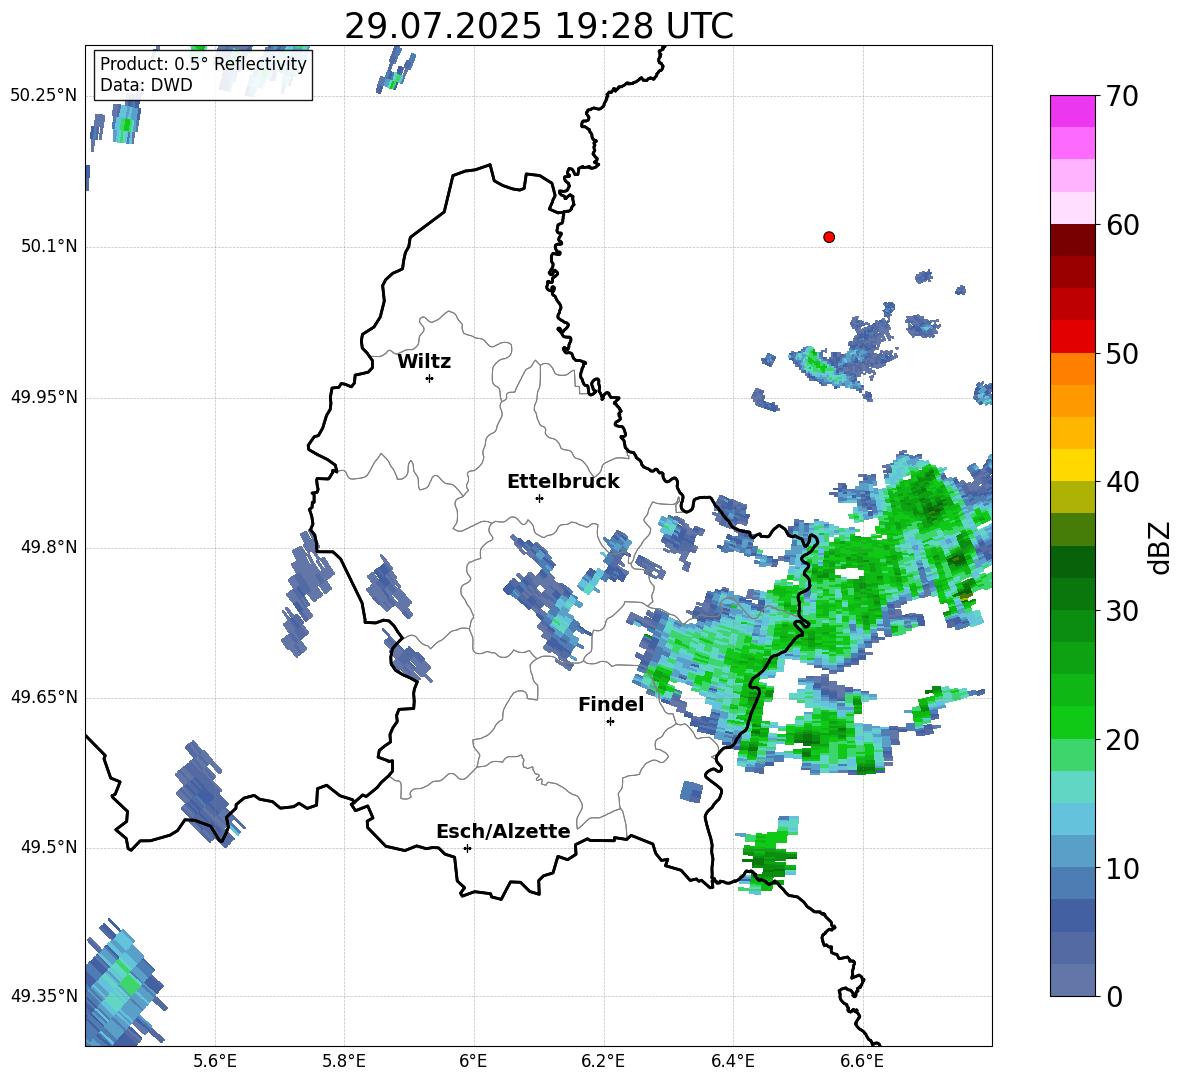The width and height of the screenshot is (1184, 1081).
Task: Click the yellow colorbar segment just above 40
Action: (x=1072, y=465)
